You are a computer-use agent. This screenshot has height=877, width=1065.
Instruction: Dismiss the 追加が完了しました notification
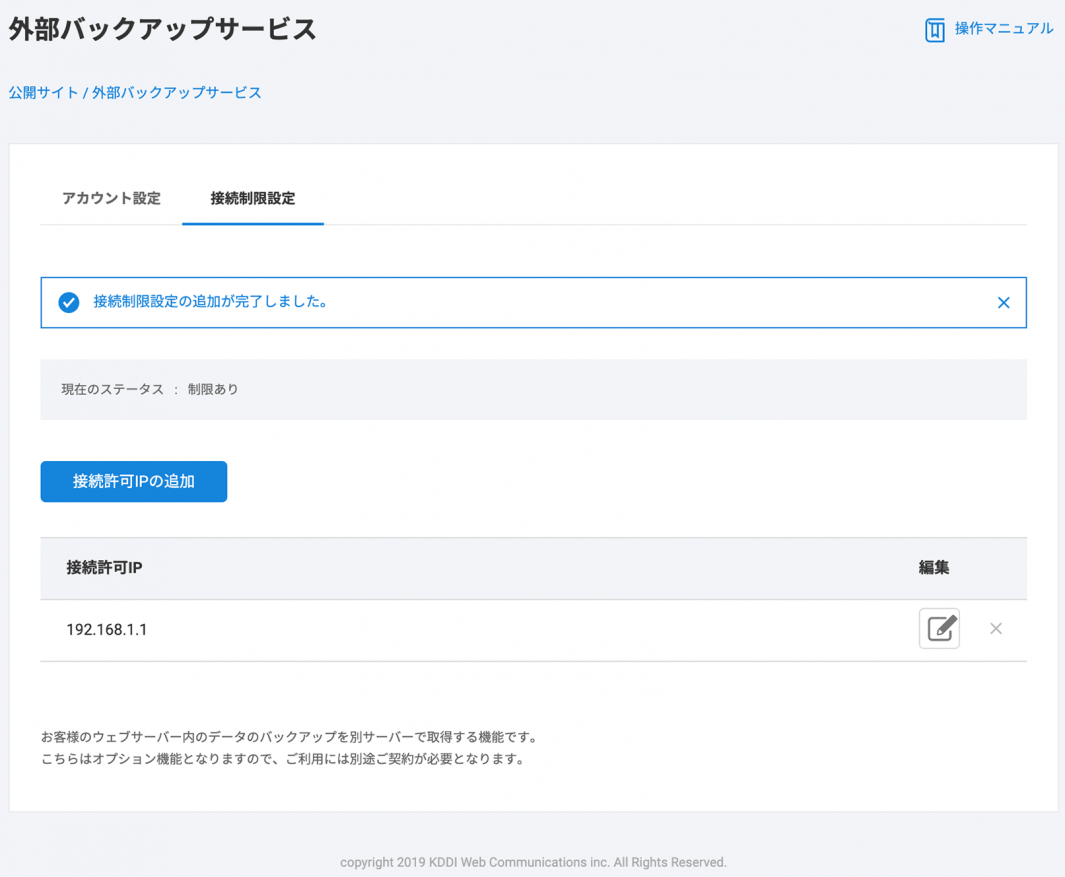[x=1003, y=303]
